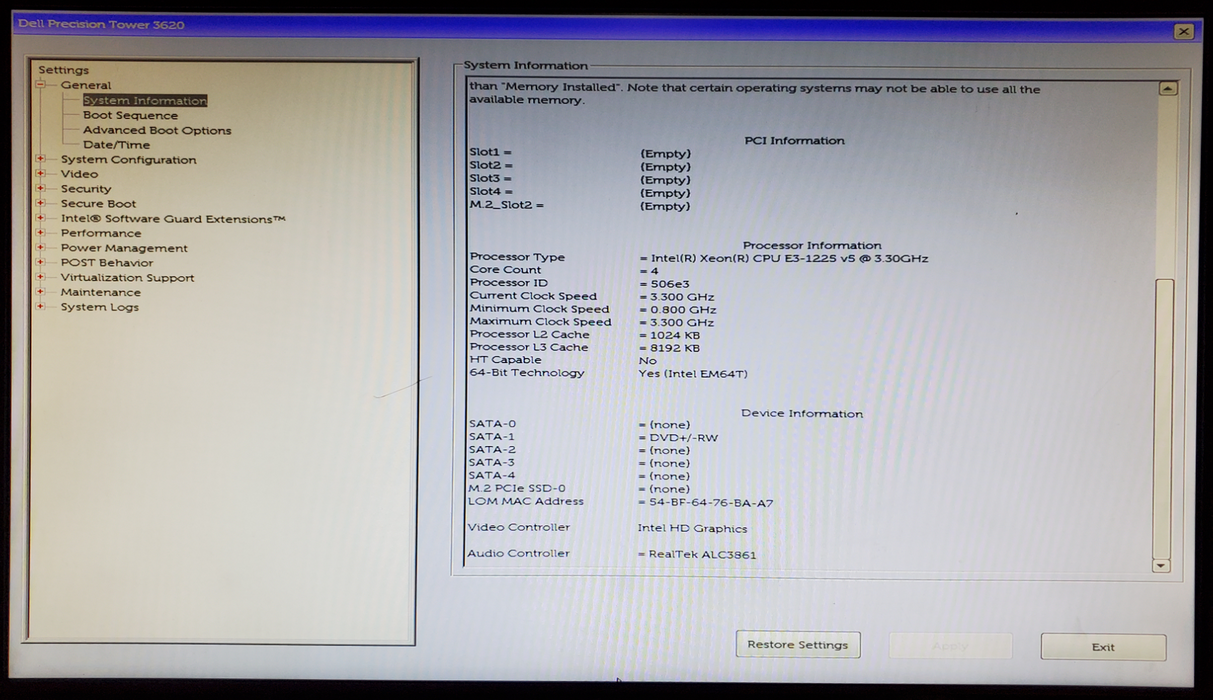The height and width of the screenshot is (700, 1213).
Task: Open the Boot Sequence item
Action: (x=130, y=115)
